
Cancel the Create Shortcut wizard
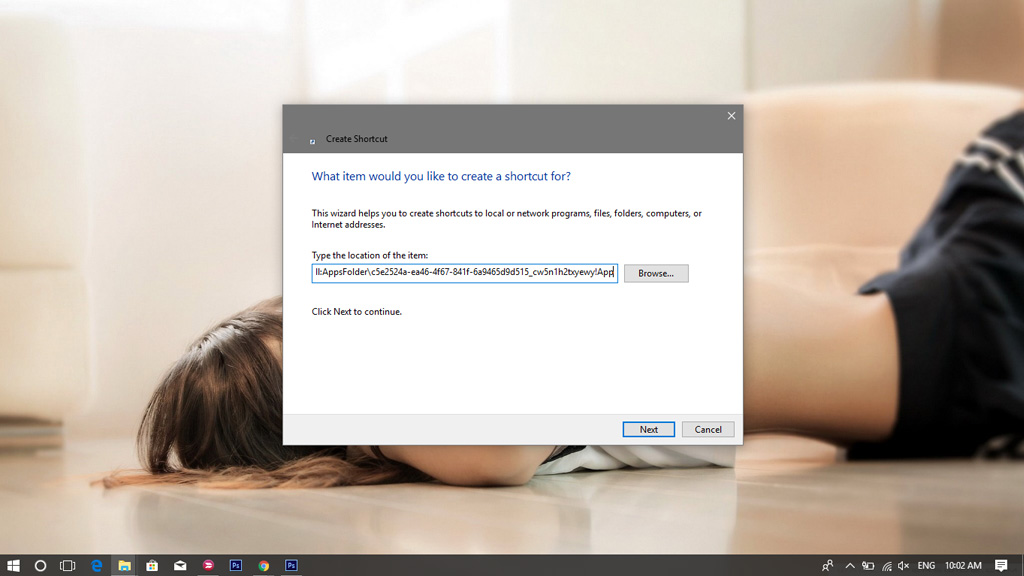coord(708,429)
